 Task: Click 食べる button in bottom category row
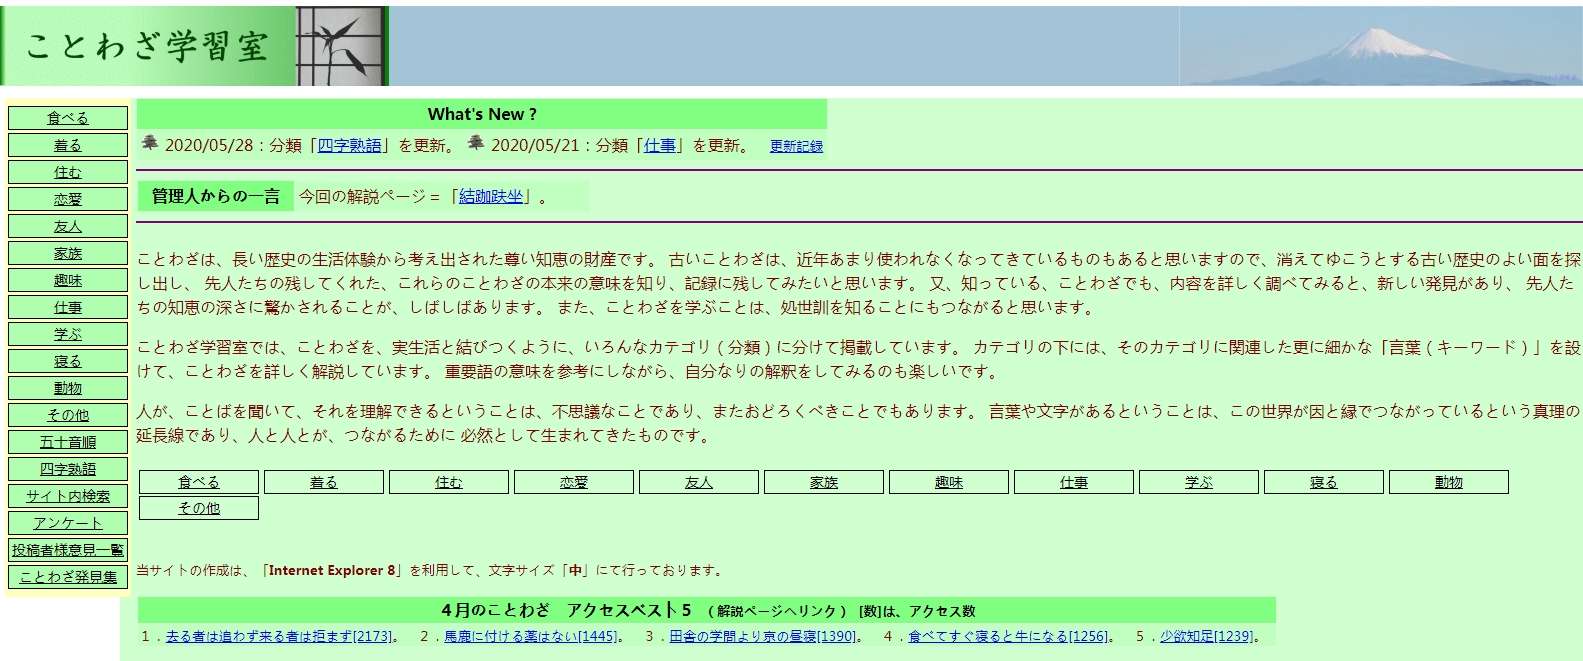tap(199, 482)
